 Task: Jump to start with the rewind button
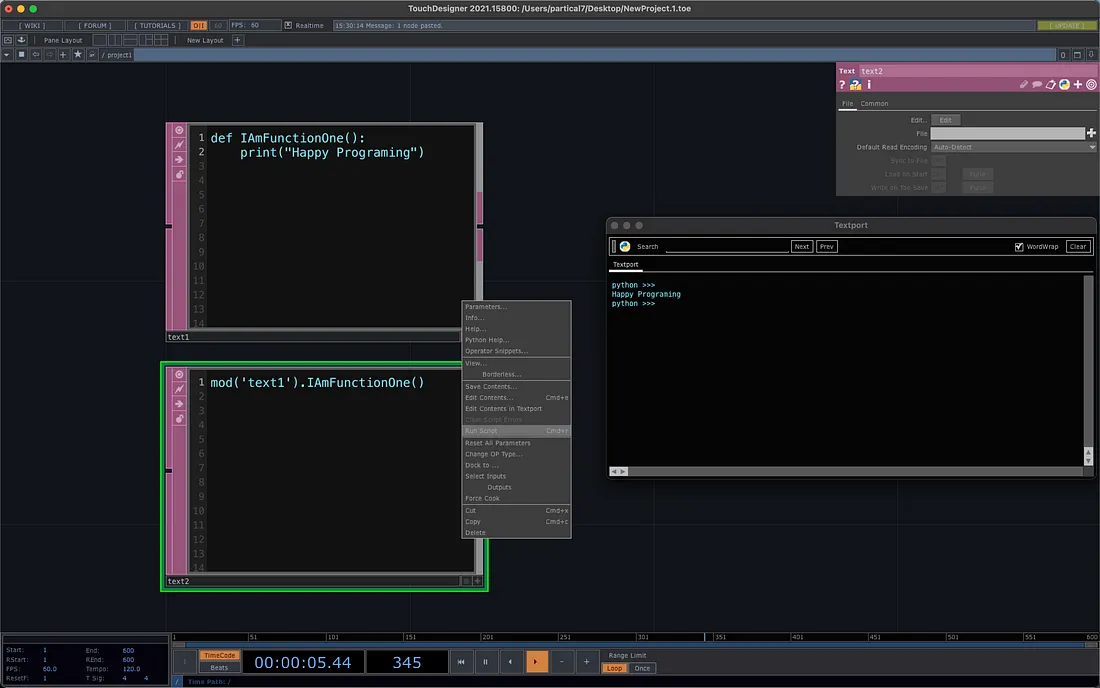[461, 662]
